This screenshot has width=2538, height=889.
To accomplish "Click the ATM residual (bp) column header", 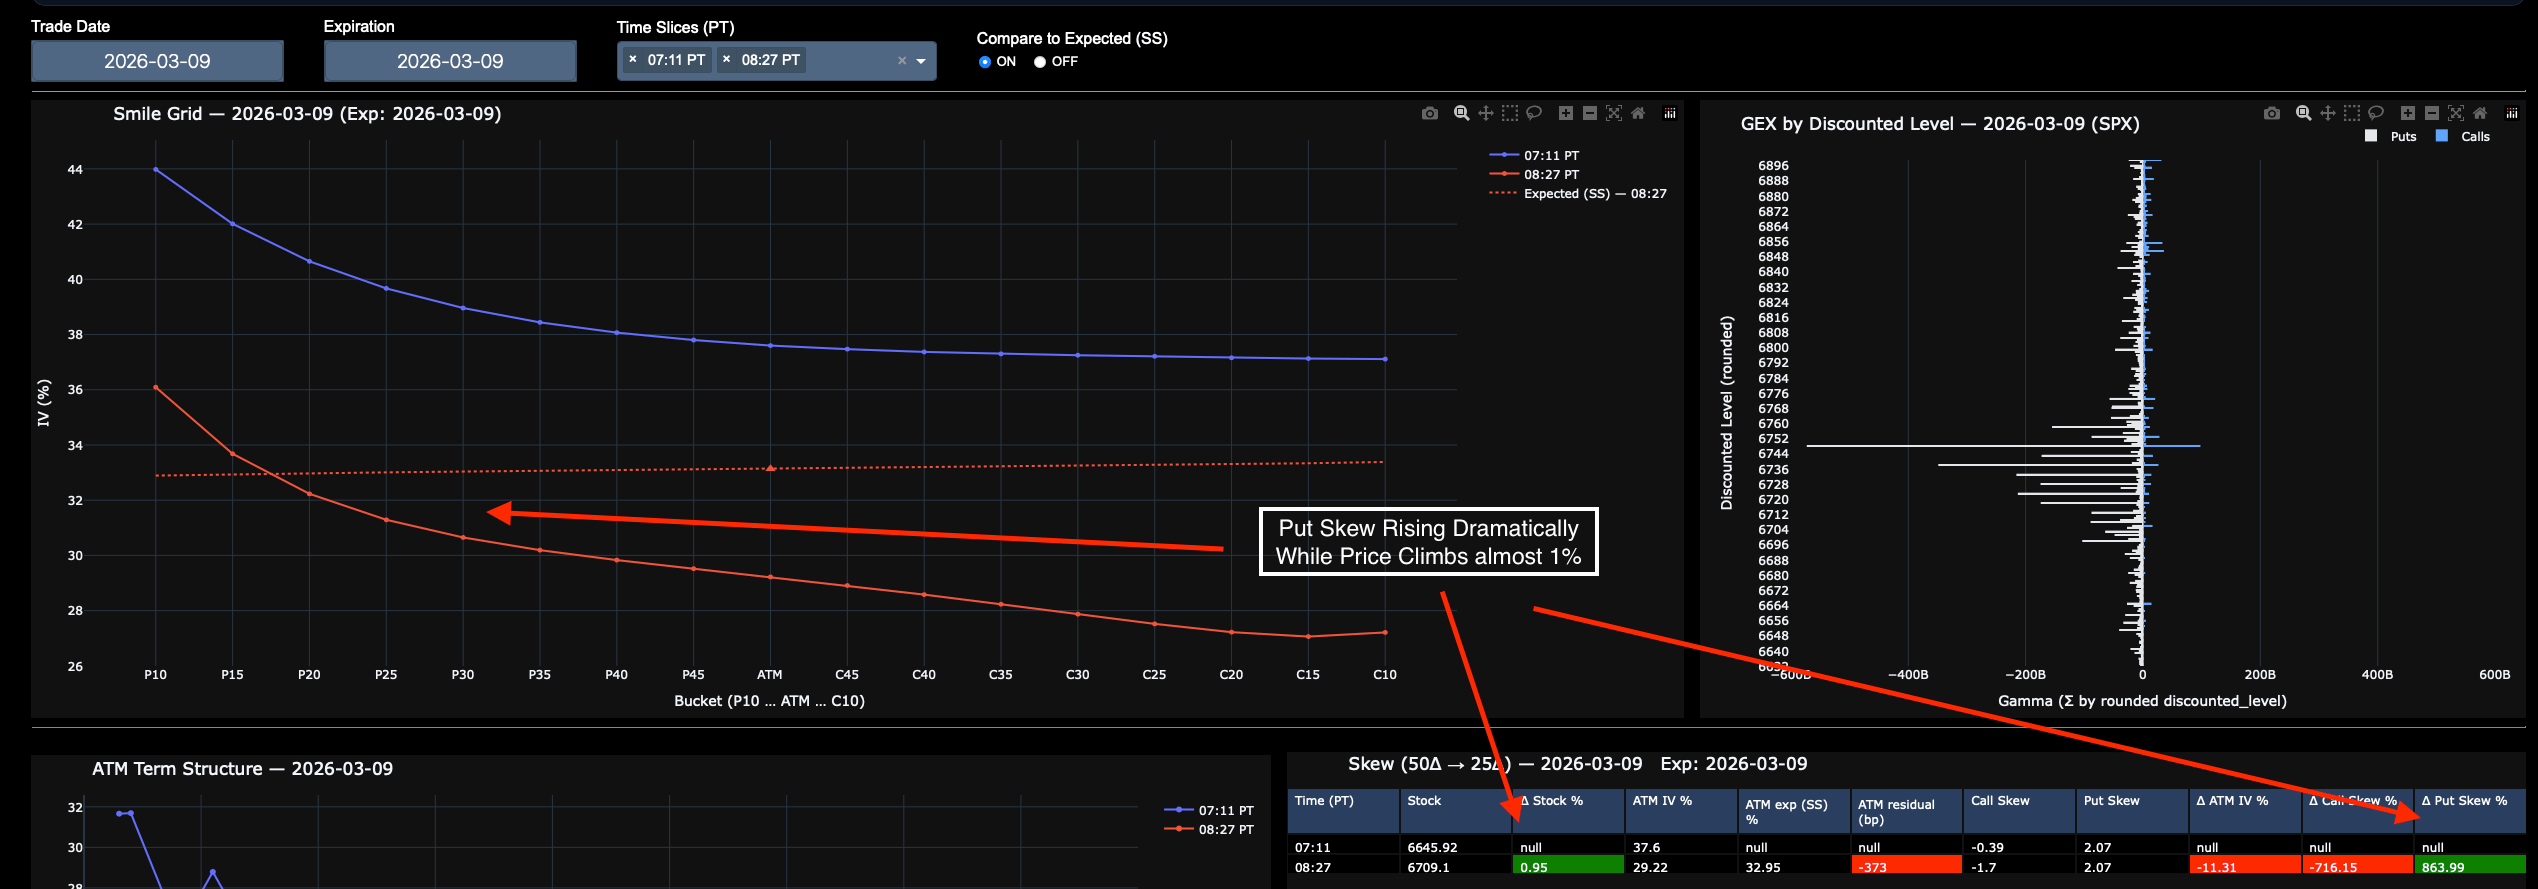I will pyautogui.click(x=1906, y=811).
